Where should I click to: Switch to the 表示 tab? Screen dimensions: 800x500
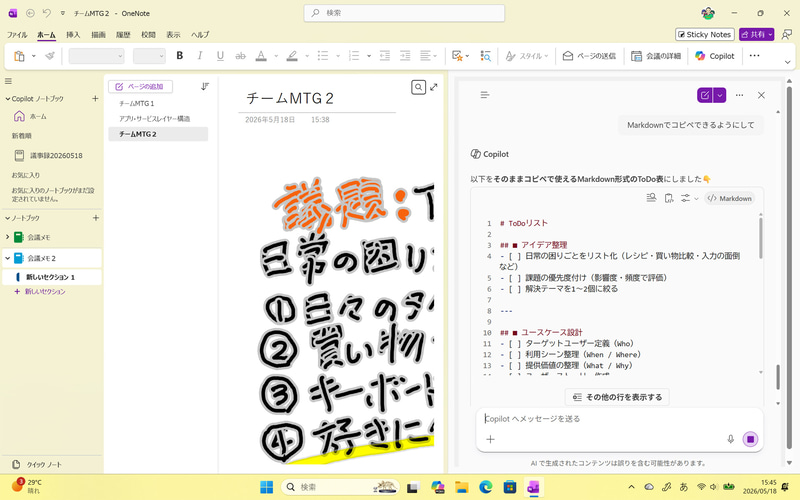(x=173, y=35)
